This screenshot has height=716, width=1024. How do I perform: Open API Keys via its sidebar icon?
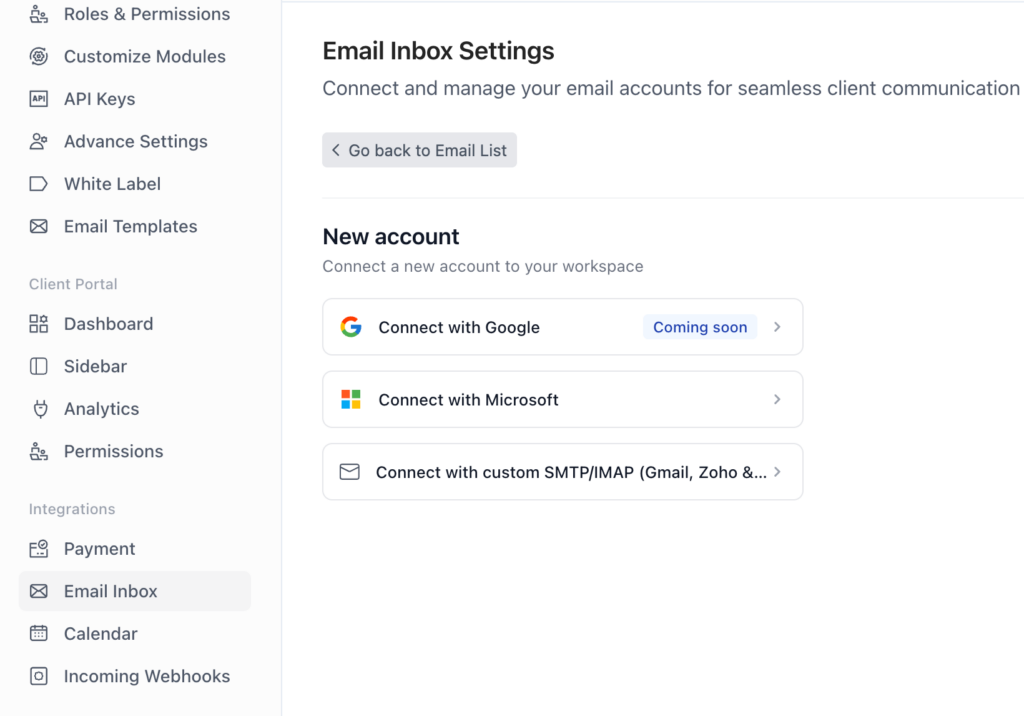[37, 98]
